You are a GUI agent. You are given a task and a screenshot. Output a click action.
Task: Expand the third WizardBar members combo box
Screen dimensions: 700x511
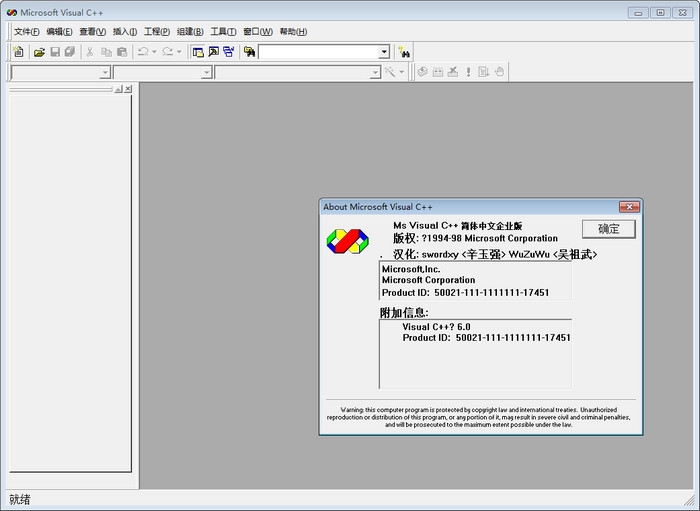(375, 72)
